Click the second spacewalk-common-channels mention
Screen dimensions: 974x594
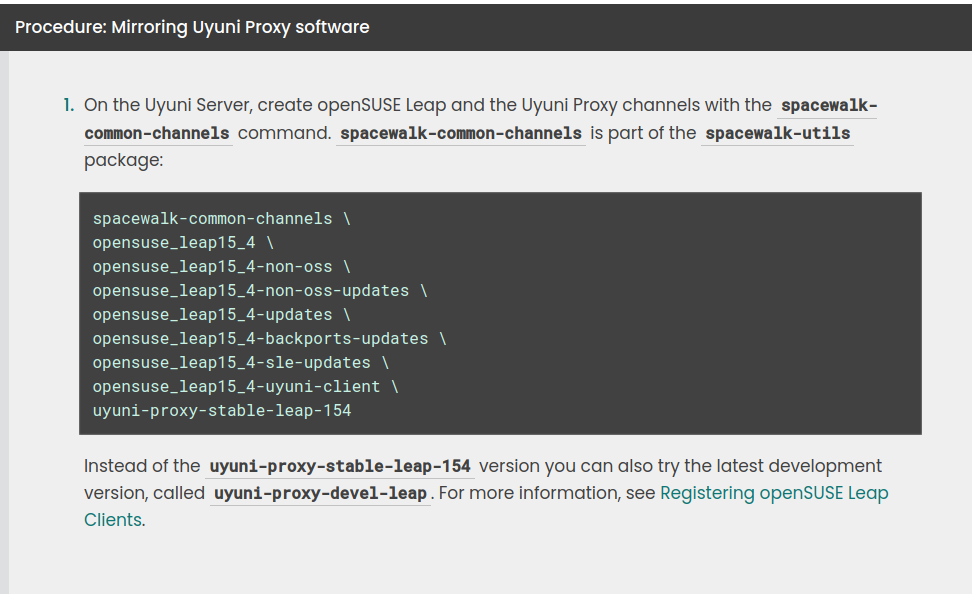(460, 133)
